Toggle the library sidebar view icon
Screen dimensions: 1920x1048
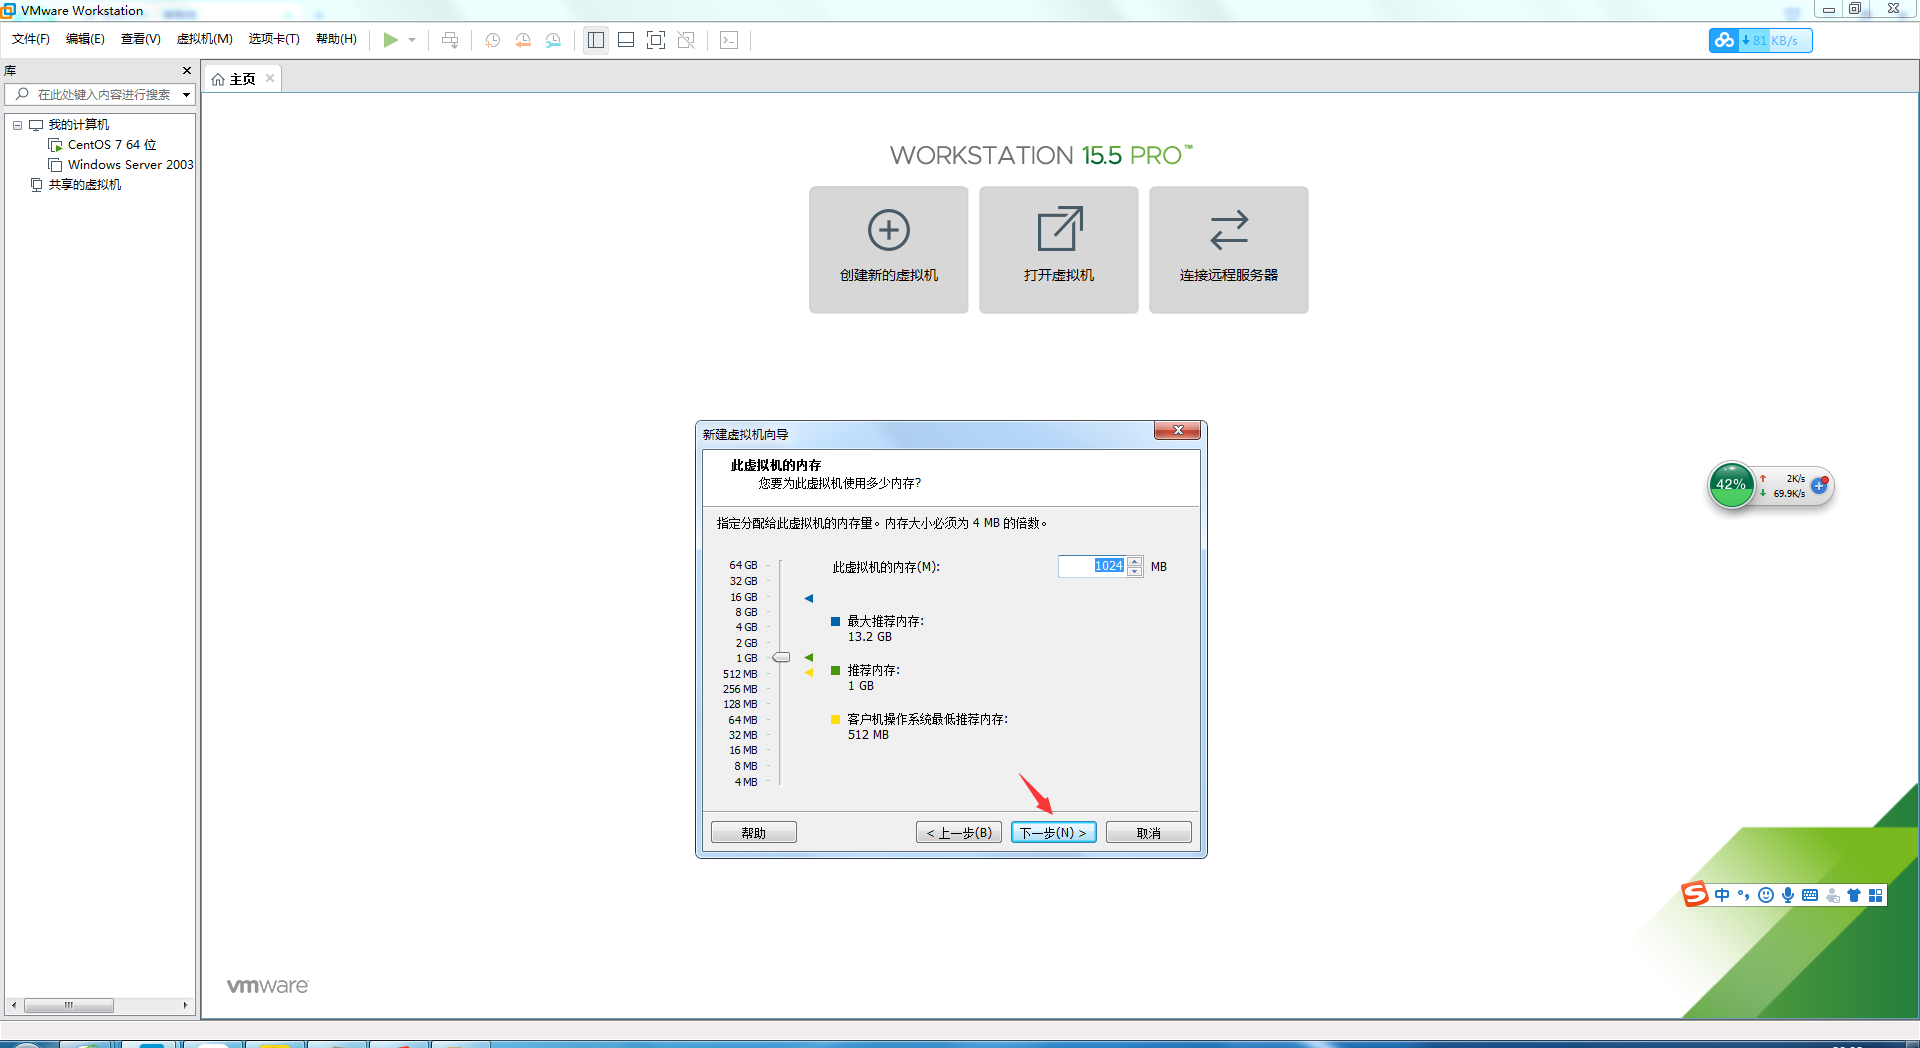[596, 40]
